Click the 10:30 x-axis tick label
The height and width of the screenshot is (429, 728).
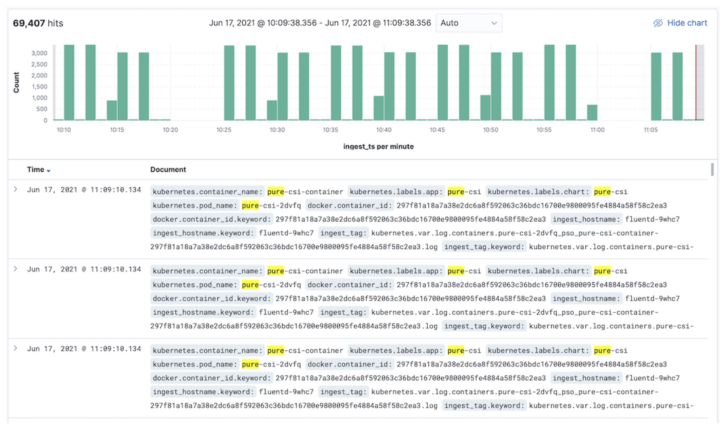(277, 130)
